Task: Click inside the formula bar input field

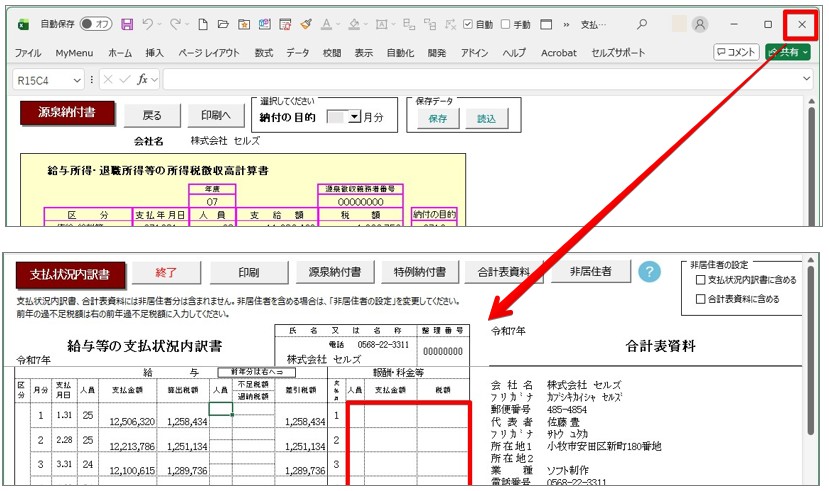Action: pos(480,79)
